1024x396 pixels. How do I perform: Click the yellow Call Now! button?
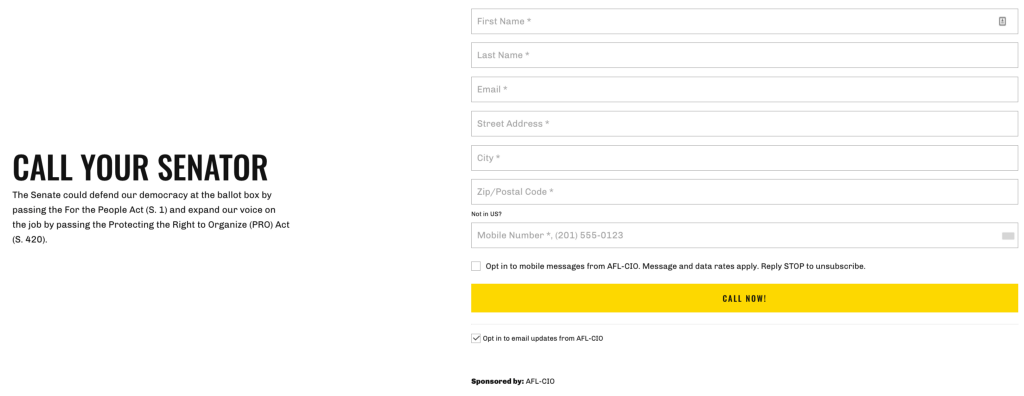744,299
